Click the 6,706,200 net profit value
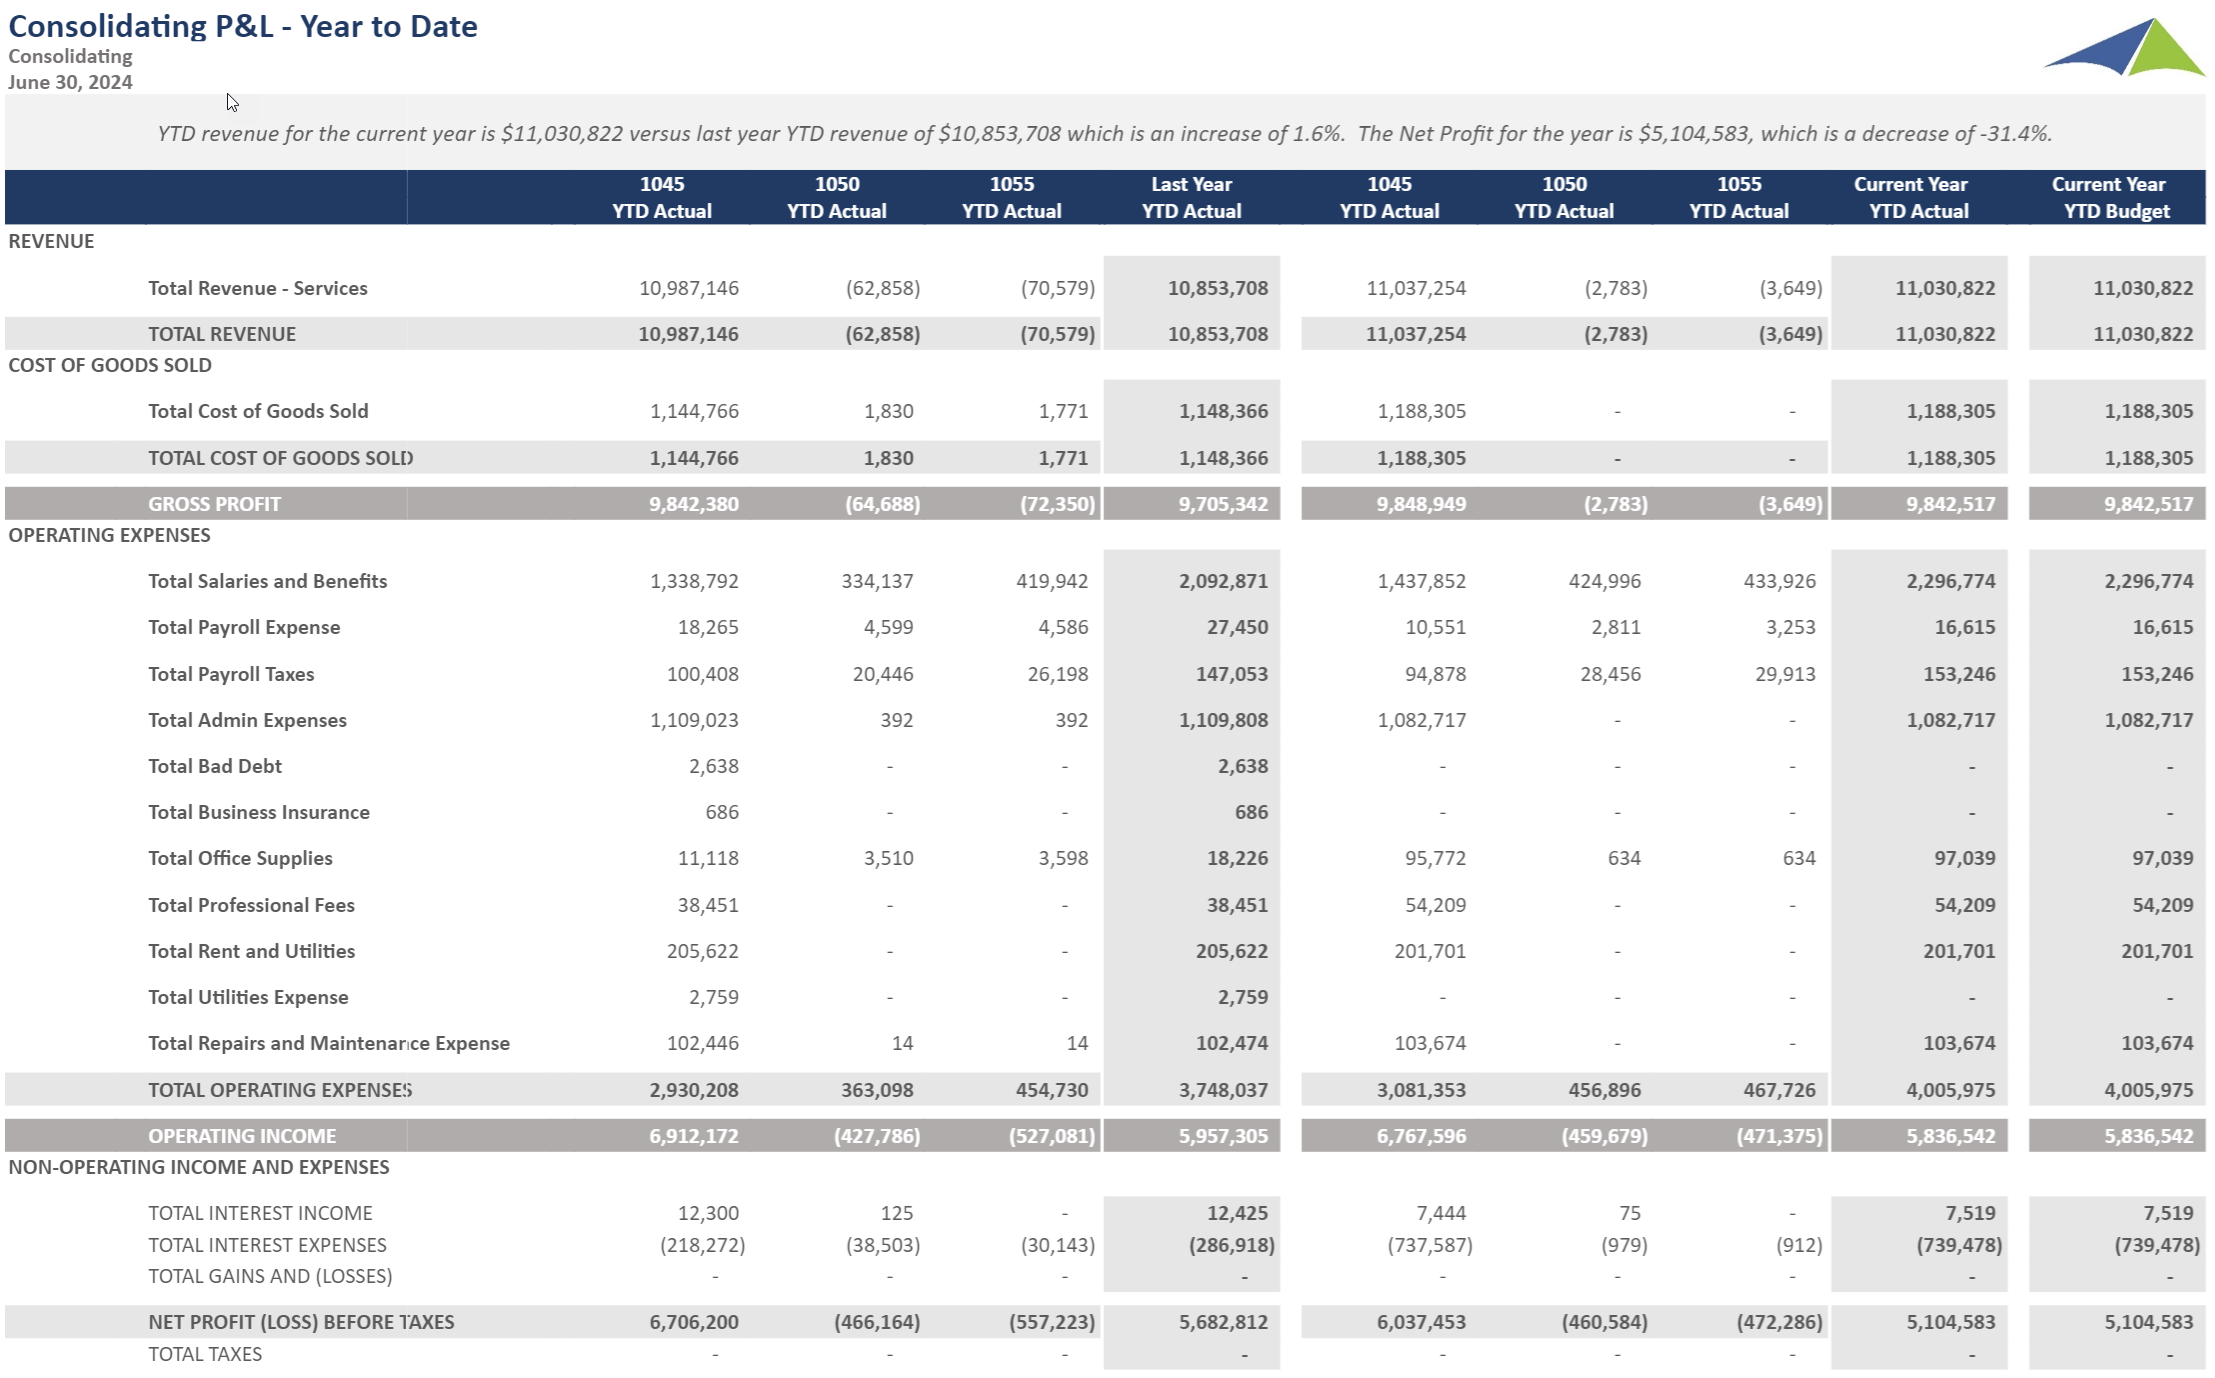2215x1378 pixels. [693, 1322]
